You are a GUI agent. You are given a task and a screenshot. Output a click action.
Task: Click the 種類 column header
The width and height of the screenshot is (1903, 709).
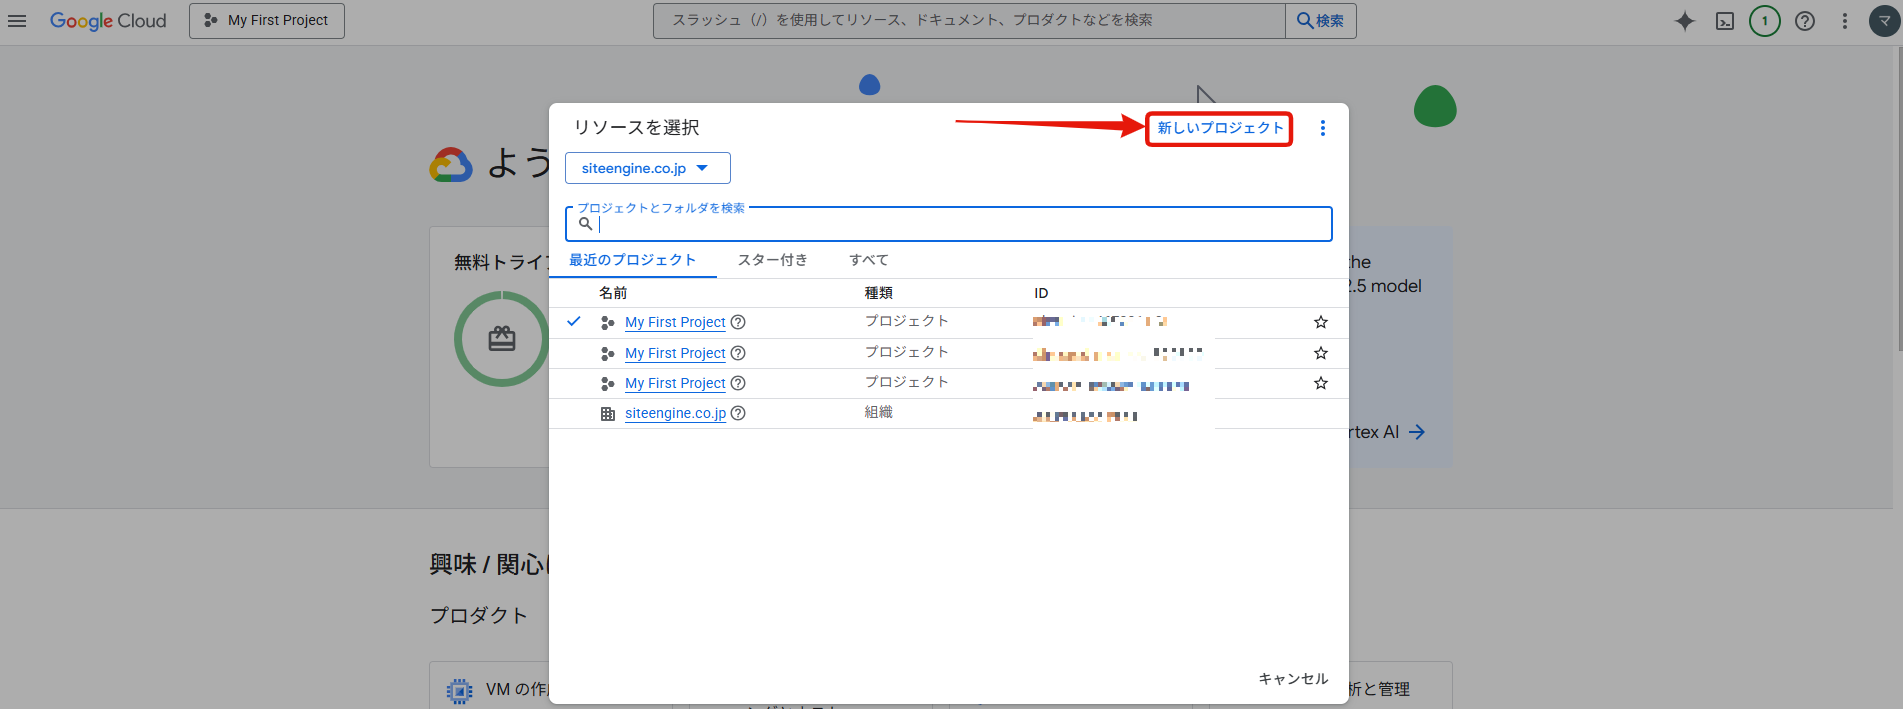click(879, 293)
